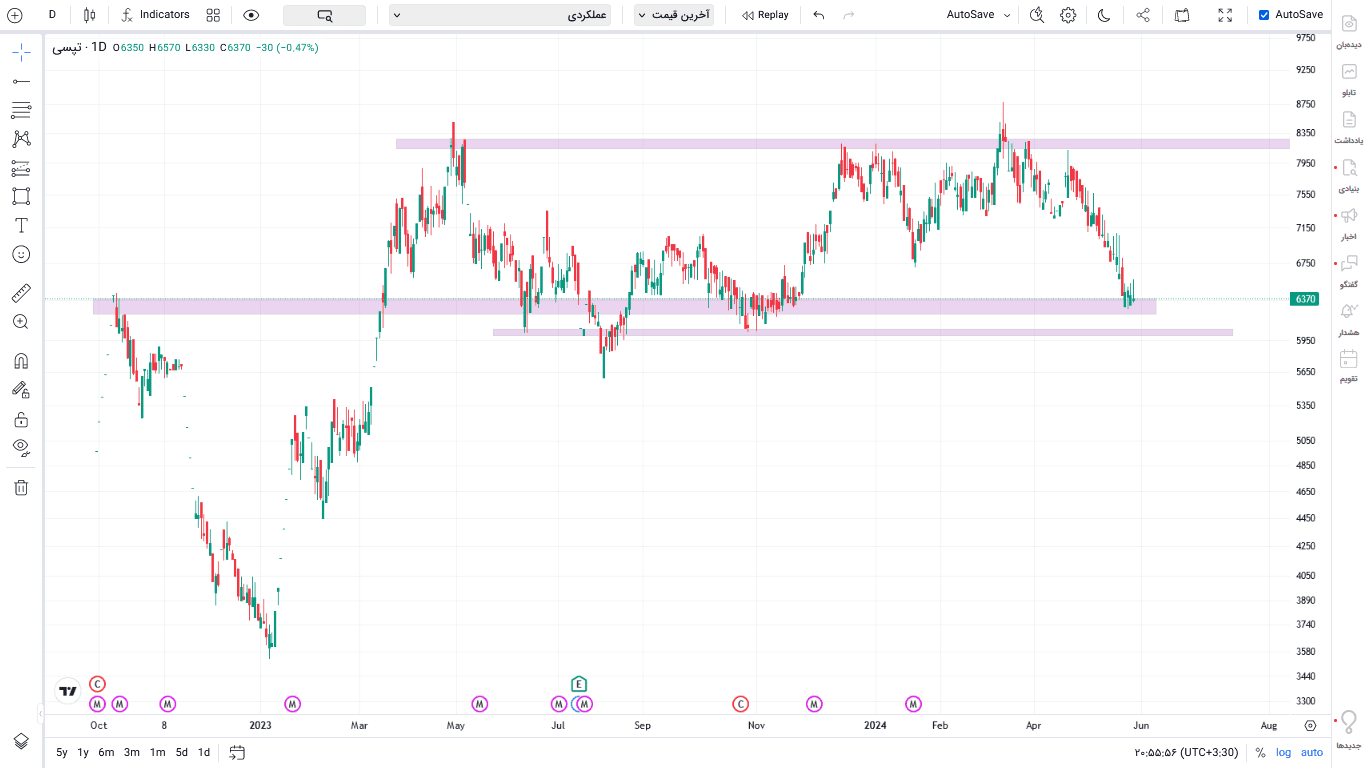Open the time zone ۲۰:۵۵:۵۶ (UTC+3:30) menu
This screenshot has height=768, width=1366.
click(1187, 752)
